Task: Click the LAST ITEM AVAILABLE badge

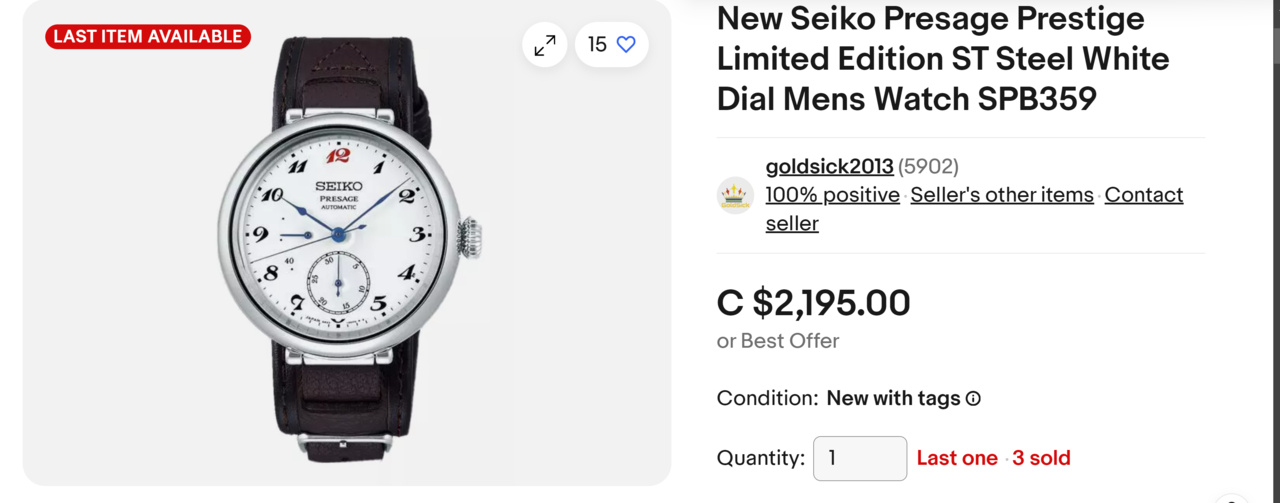Action: point(148,37)
